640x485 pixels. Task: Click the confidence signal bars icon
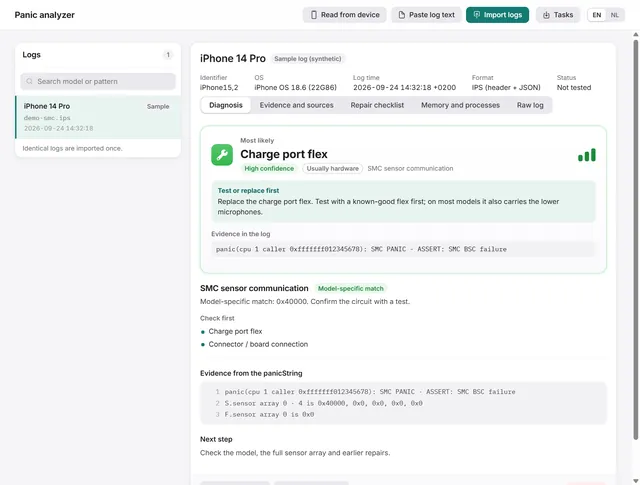(587, 155)
